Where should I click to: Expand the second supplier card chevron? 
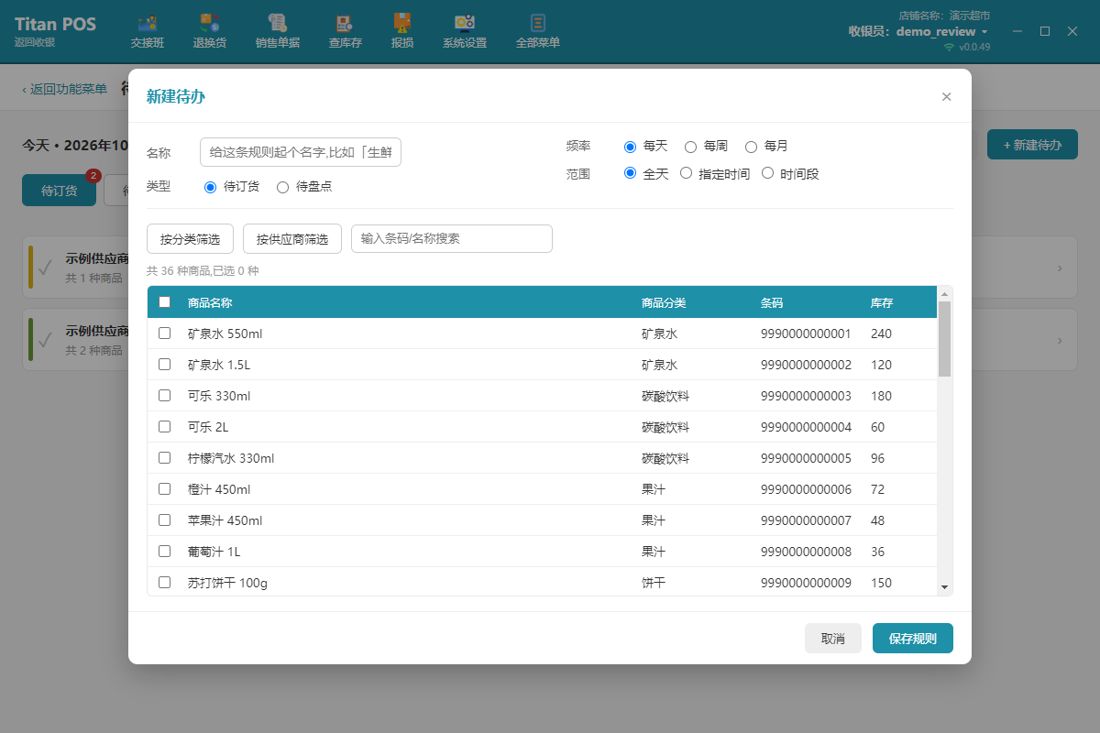1059,341
